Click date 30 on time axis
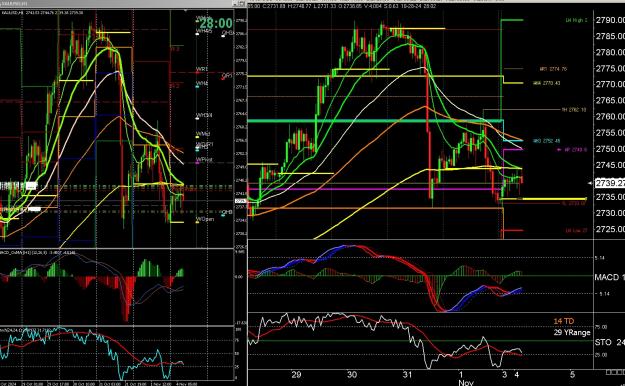The width and height of the screenshot is (625, 386). (352, 375)
